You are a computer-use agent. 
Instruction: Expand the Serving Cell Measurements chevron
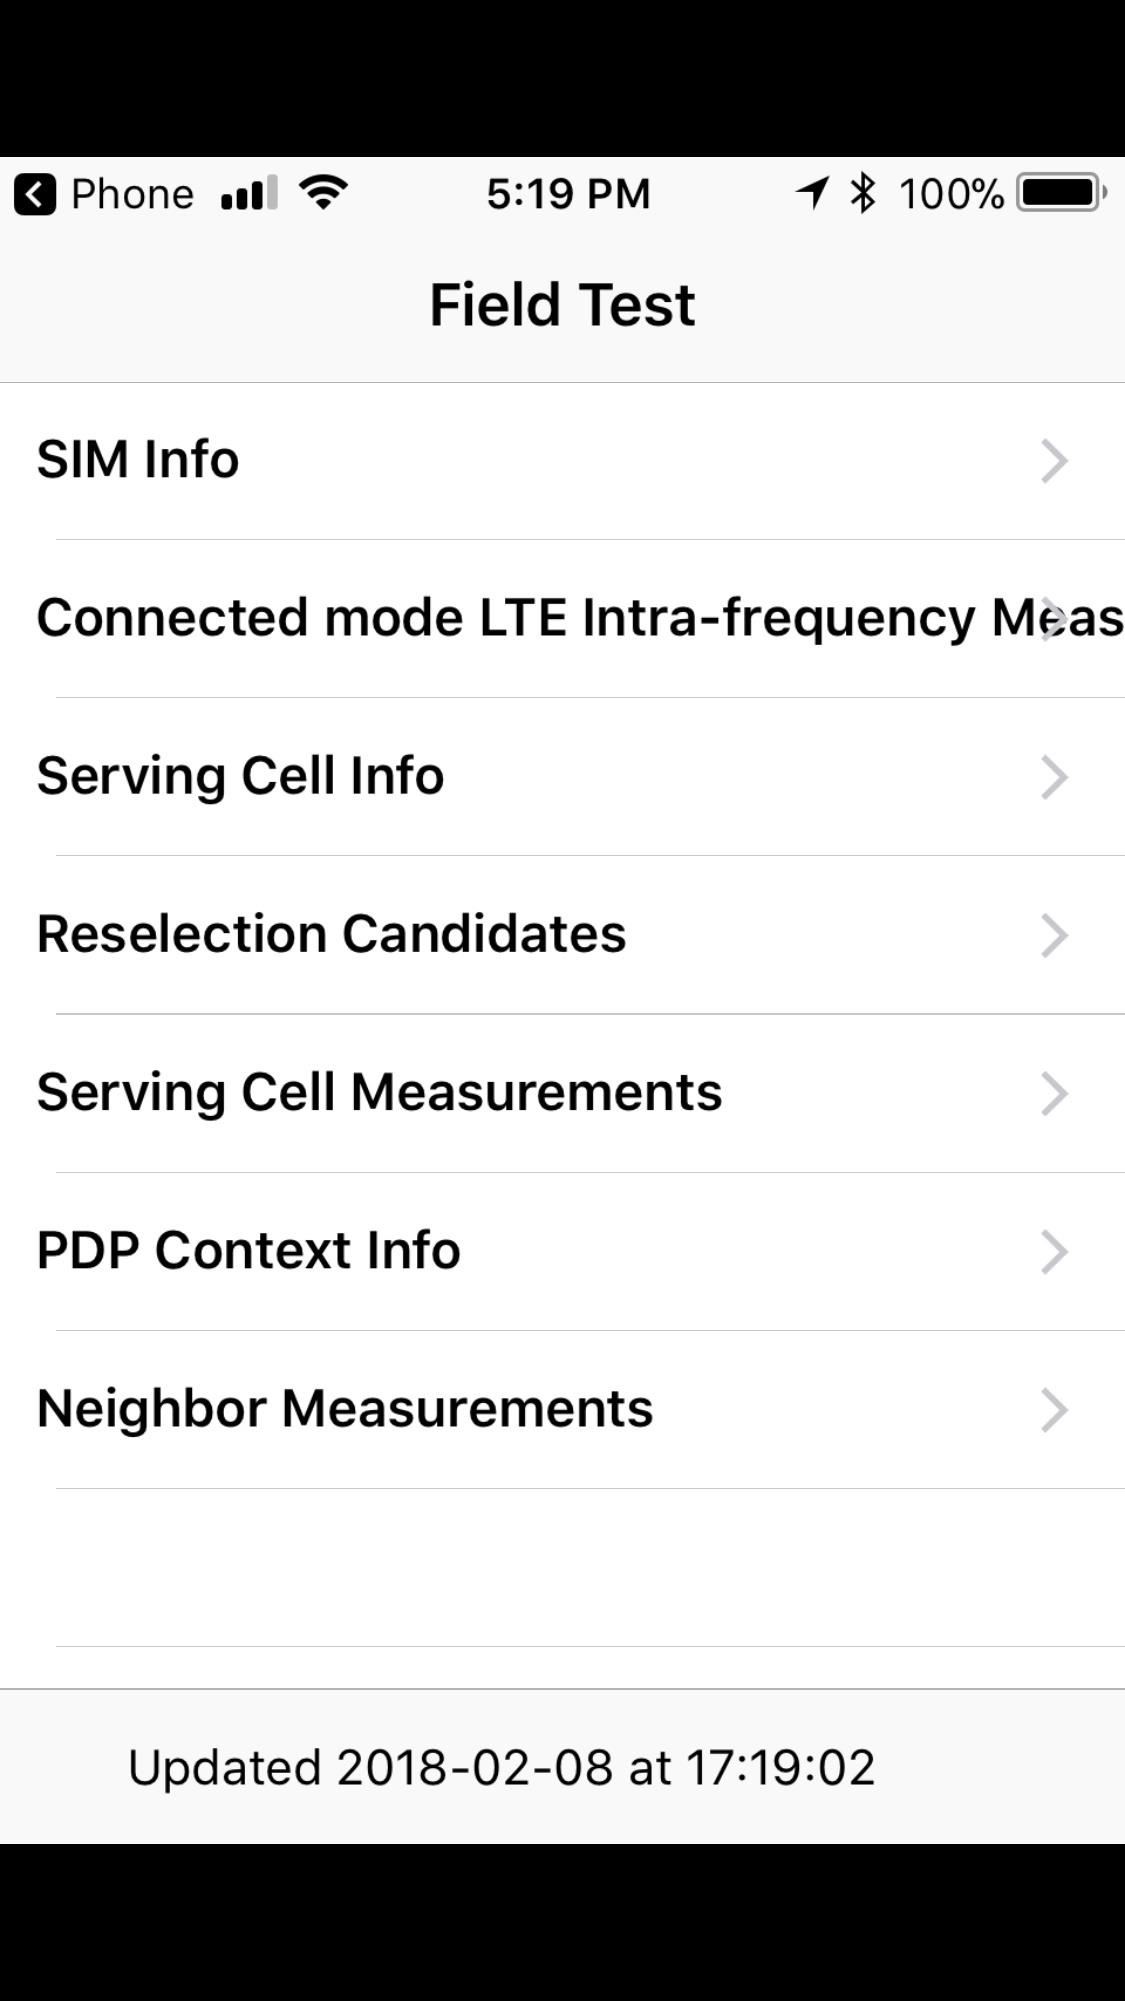click(x=1054, y=1093)
